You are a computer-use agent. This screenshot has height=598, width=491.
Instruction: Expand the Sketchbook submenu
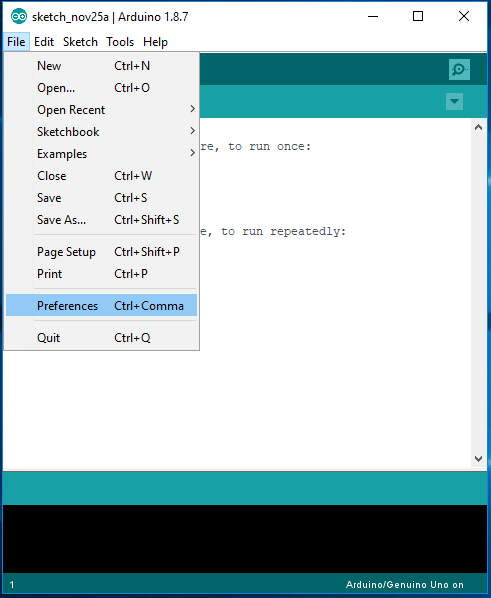click(101, 132)
